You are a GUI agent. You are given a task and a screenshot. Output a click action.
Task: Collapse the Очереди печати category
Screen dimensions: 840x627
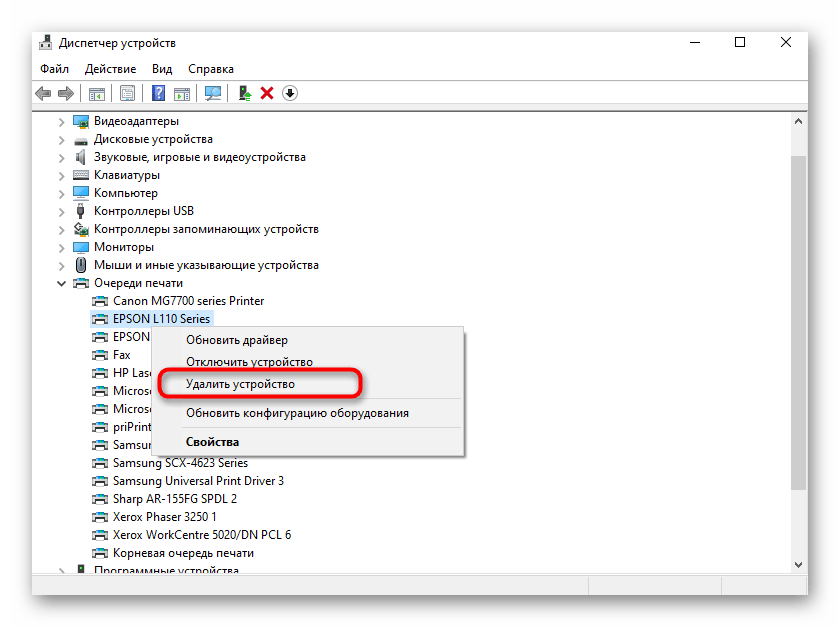click(62, 283)
